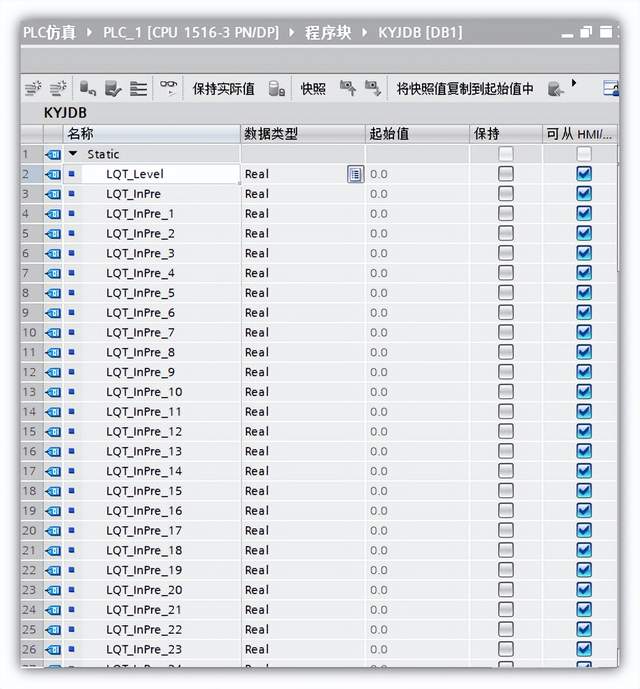
Task: Click the insert row toolbar icon
Action: coord(33,88)
